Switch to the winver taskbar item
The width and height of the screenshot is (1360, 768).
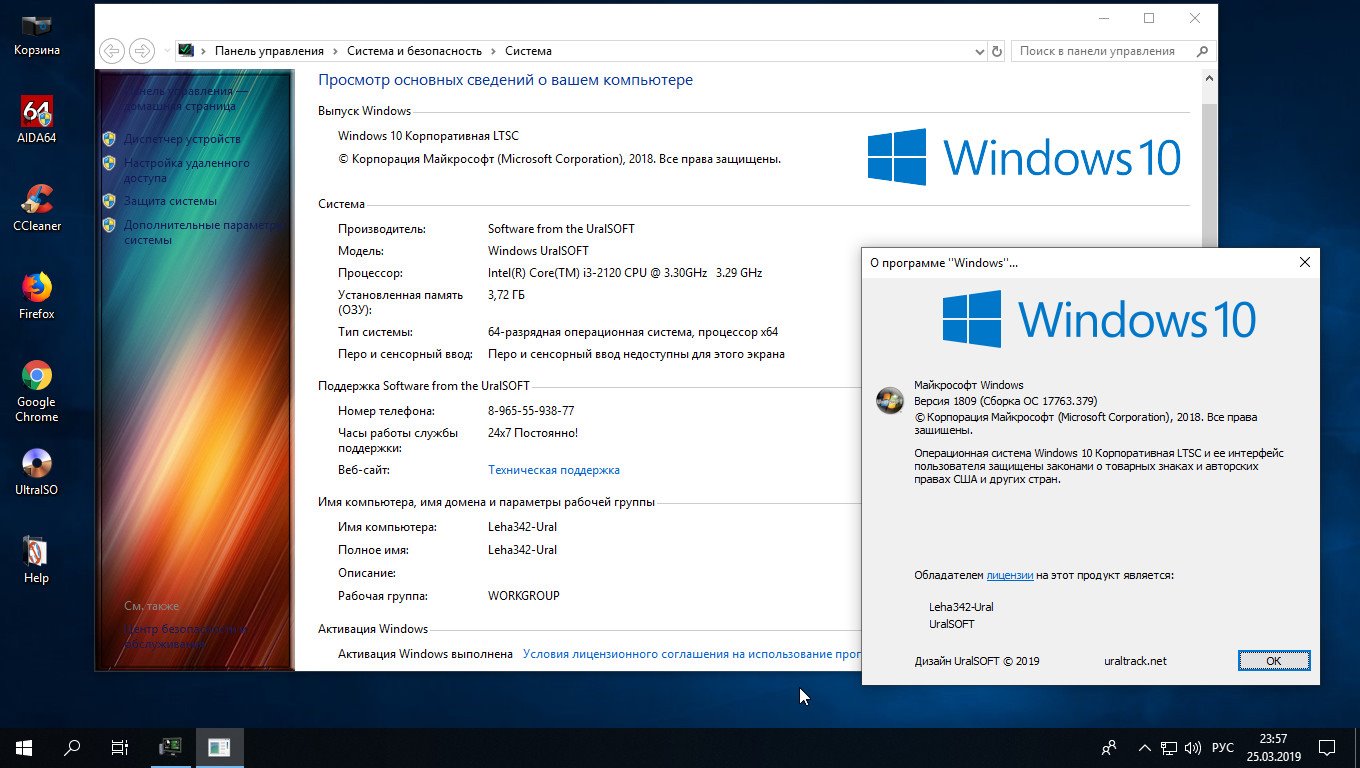220,747
